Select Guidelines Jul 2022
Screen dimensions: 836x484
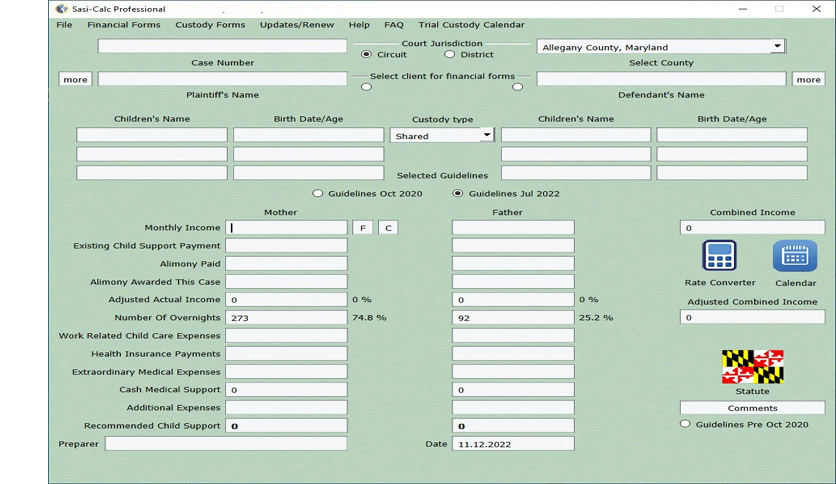457,193
